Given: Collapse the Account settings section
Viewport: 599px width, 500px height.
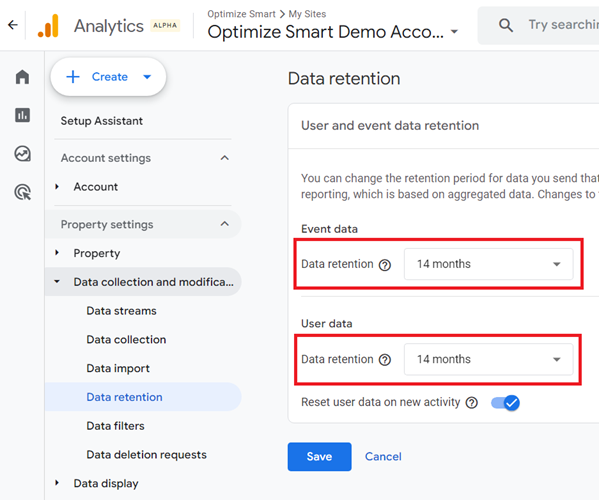Looking at the screenshot, I should click(x=225, y=158).
